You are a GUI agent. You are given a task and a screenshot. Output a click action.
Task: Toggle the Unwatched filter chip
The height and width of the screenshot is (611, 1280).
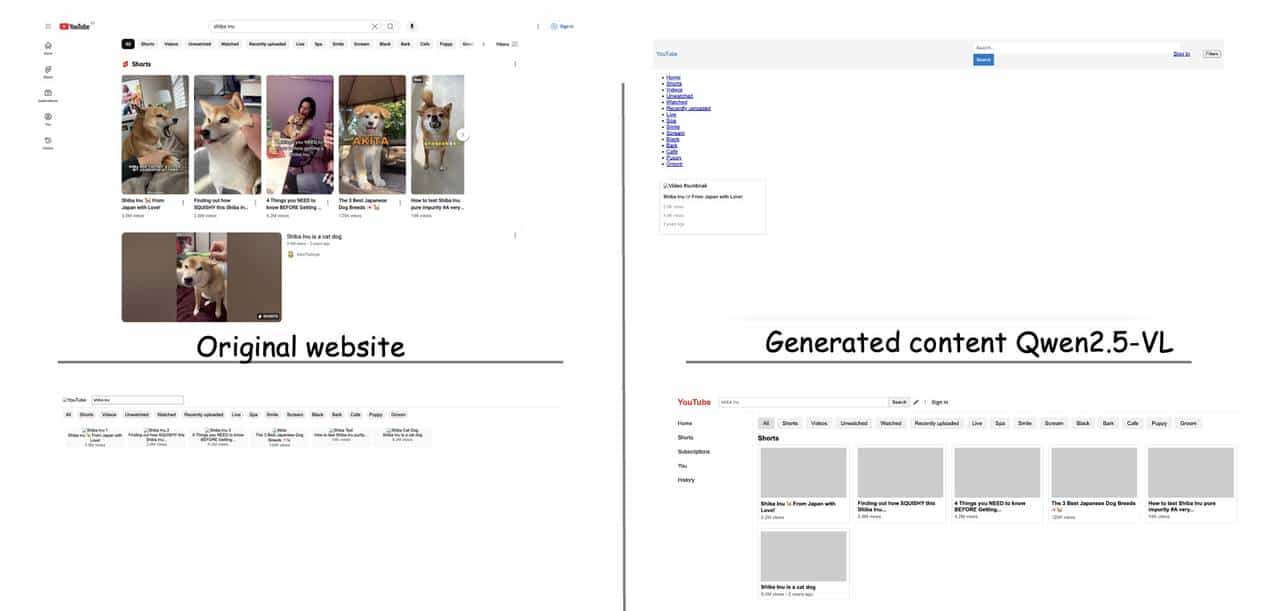pos(199,44)
